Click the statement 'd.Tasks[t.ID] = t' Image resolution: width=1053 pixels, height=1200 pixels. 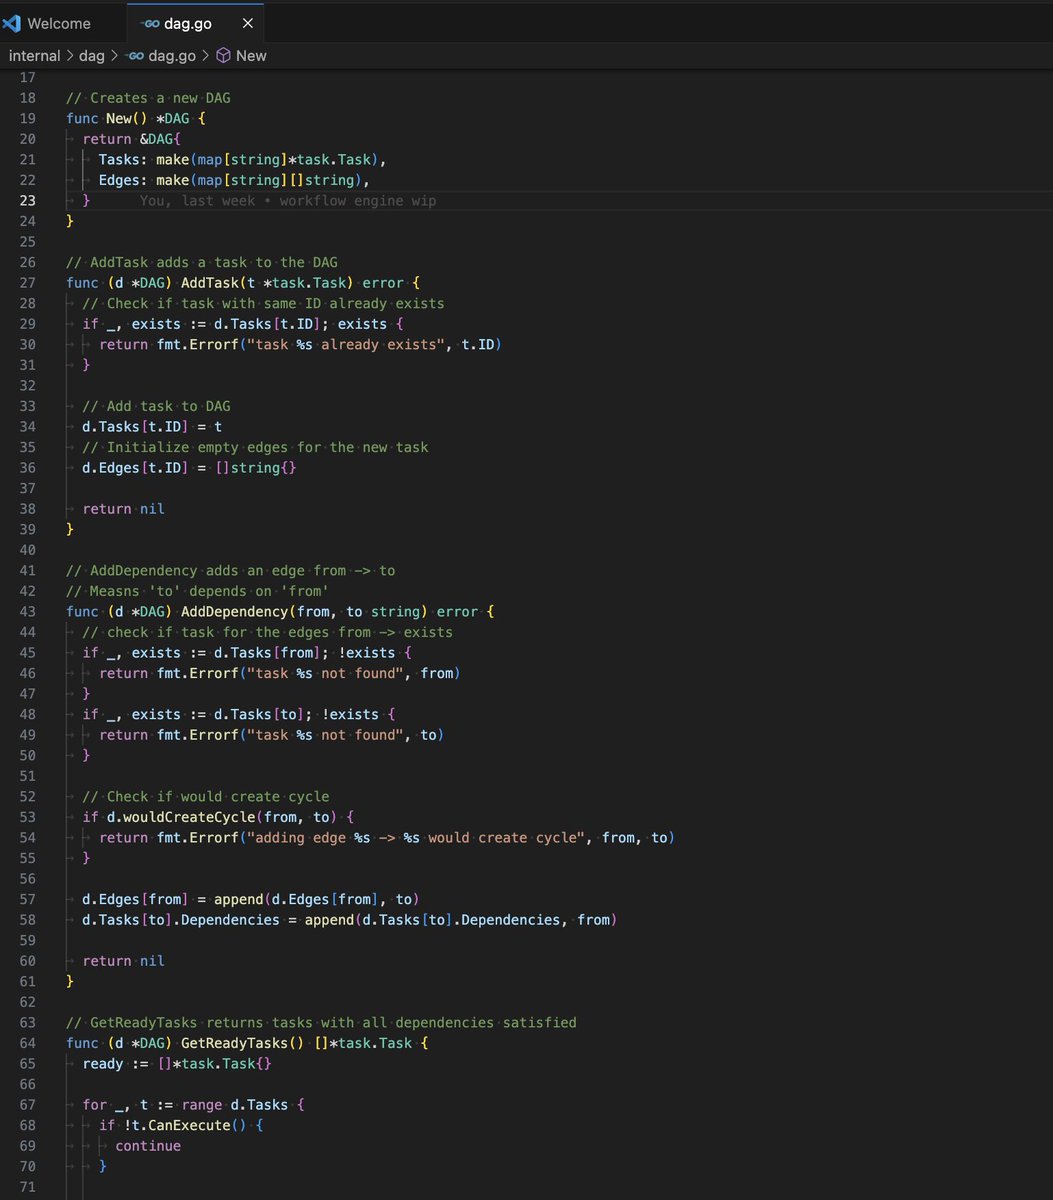(152, 426)
